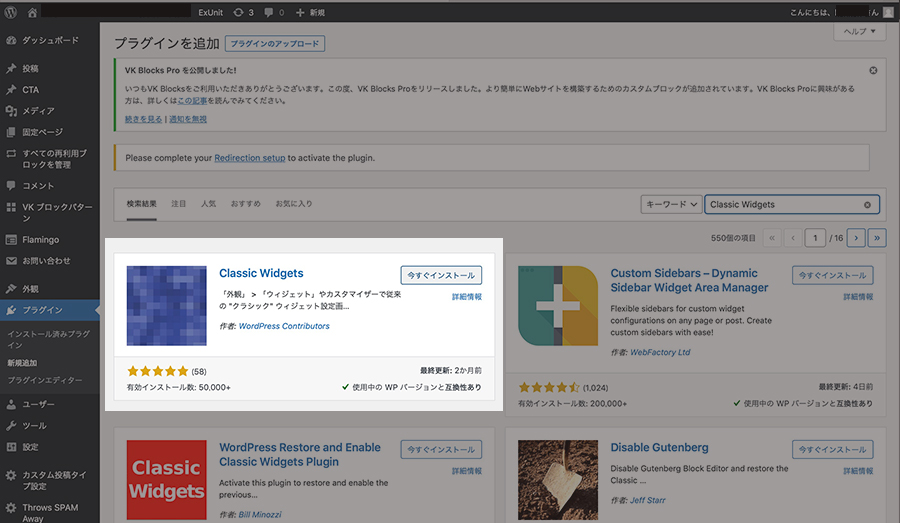Click the プラグインのアップロード button

(x=275, y=44)
